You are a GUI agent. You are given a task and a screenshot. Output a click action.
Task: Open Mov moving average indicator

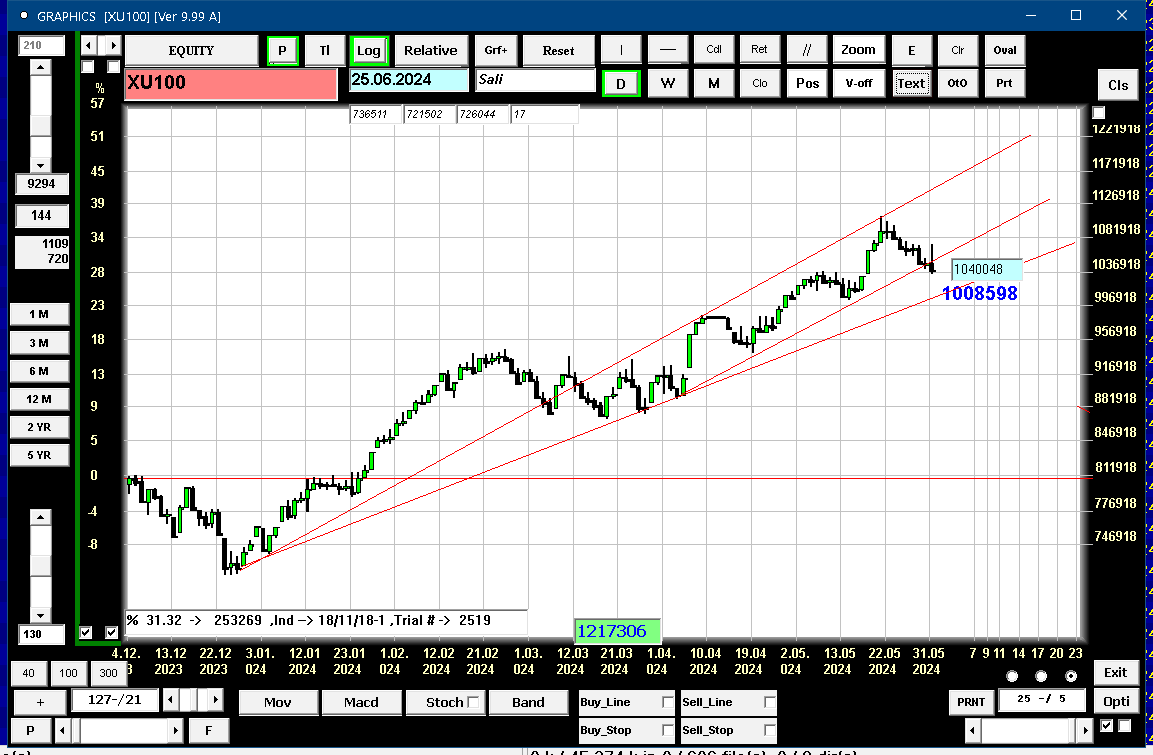click(278, 702)
